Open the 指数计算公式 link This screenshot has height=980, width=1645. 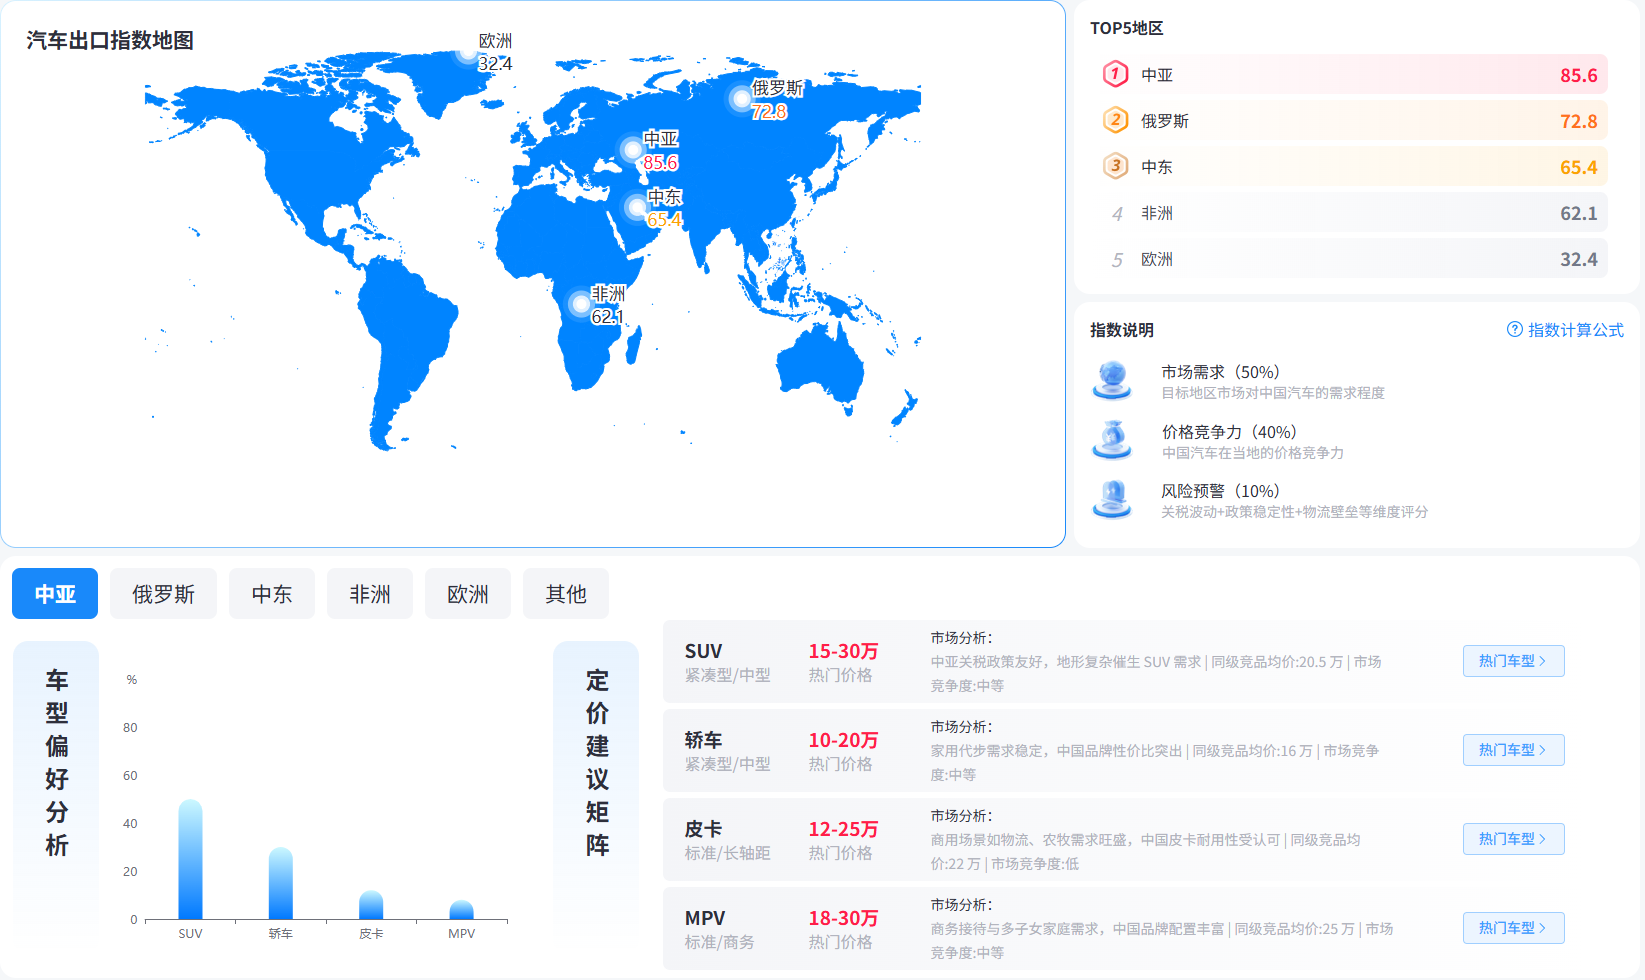click(1575, 330)
